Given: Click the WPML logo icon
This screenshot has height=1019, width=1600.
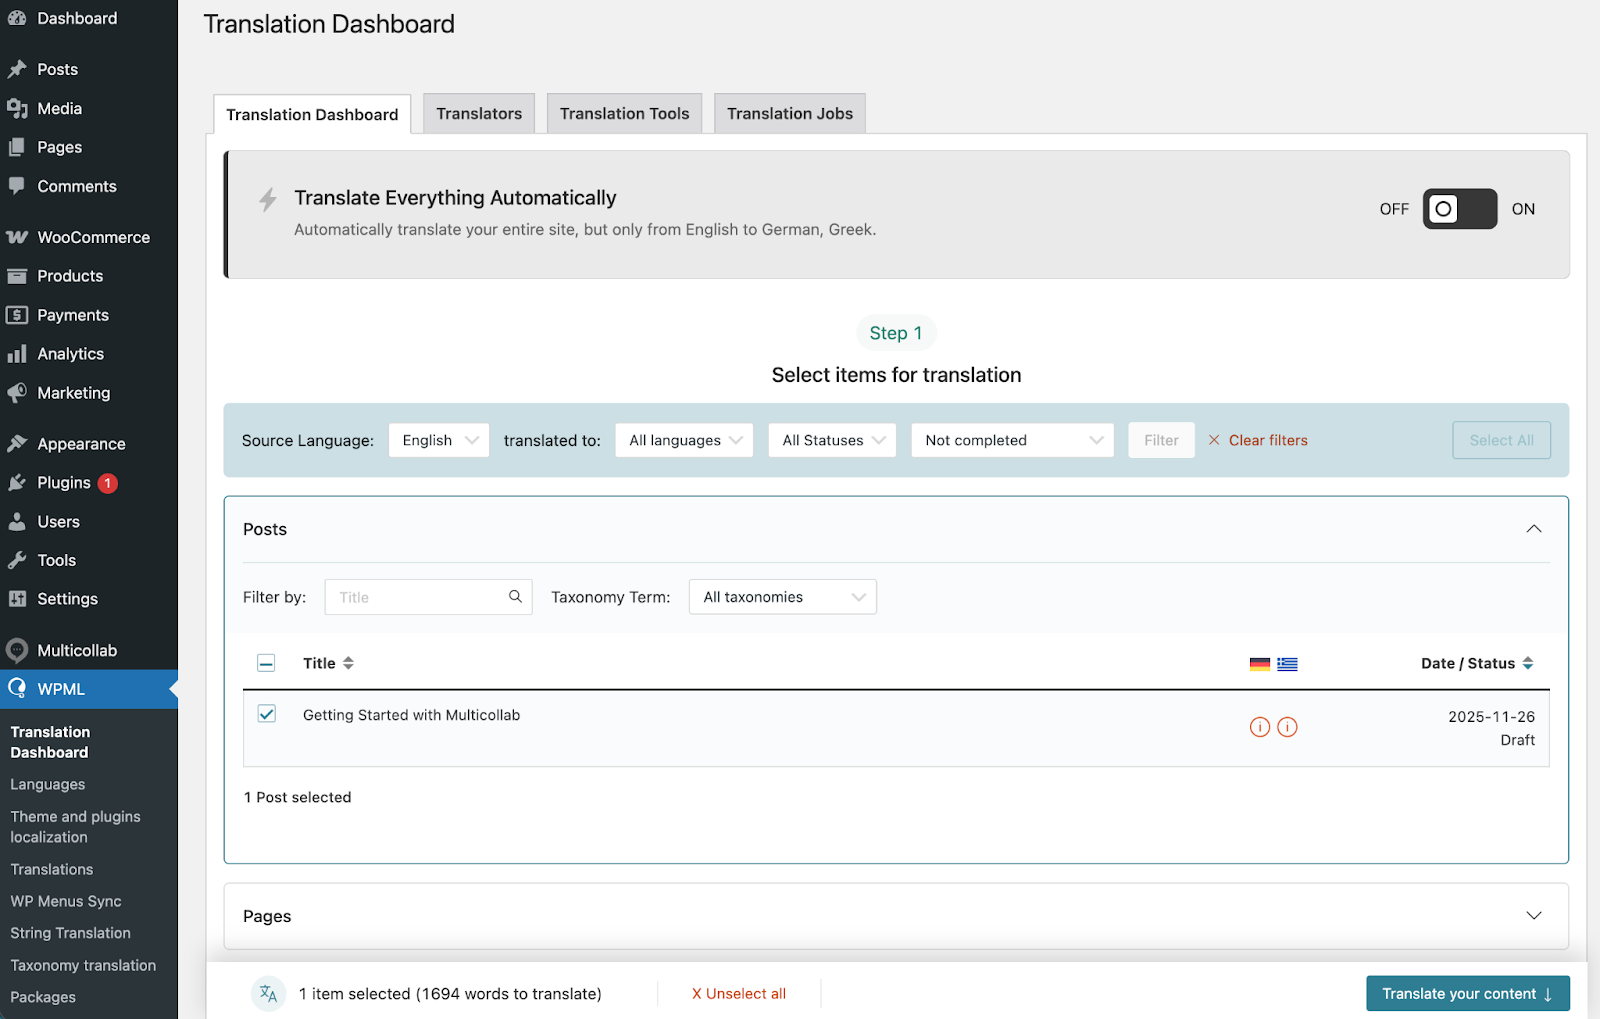Looking at the screenshot, I should pos(17,689).
